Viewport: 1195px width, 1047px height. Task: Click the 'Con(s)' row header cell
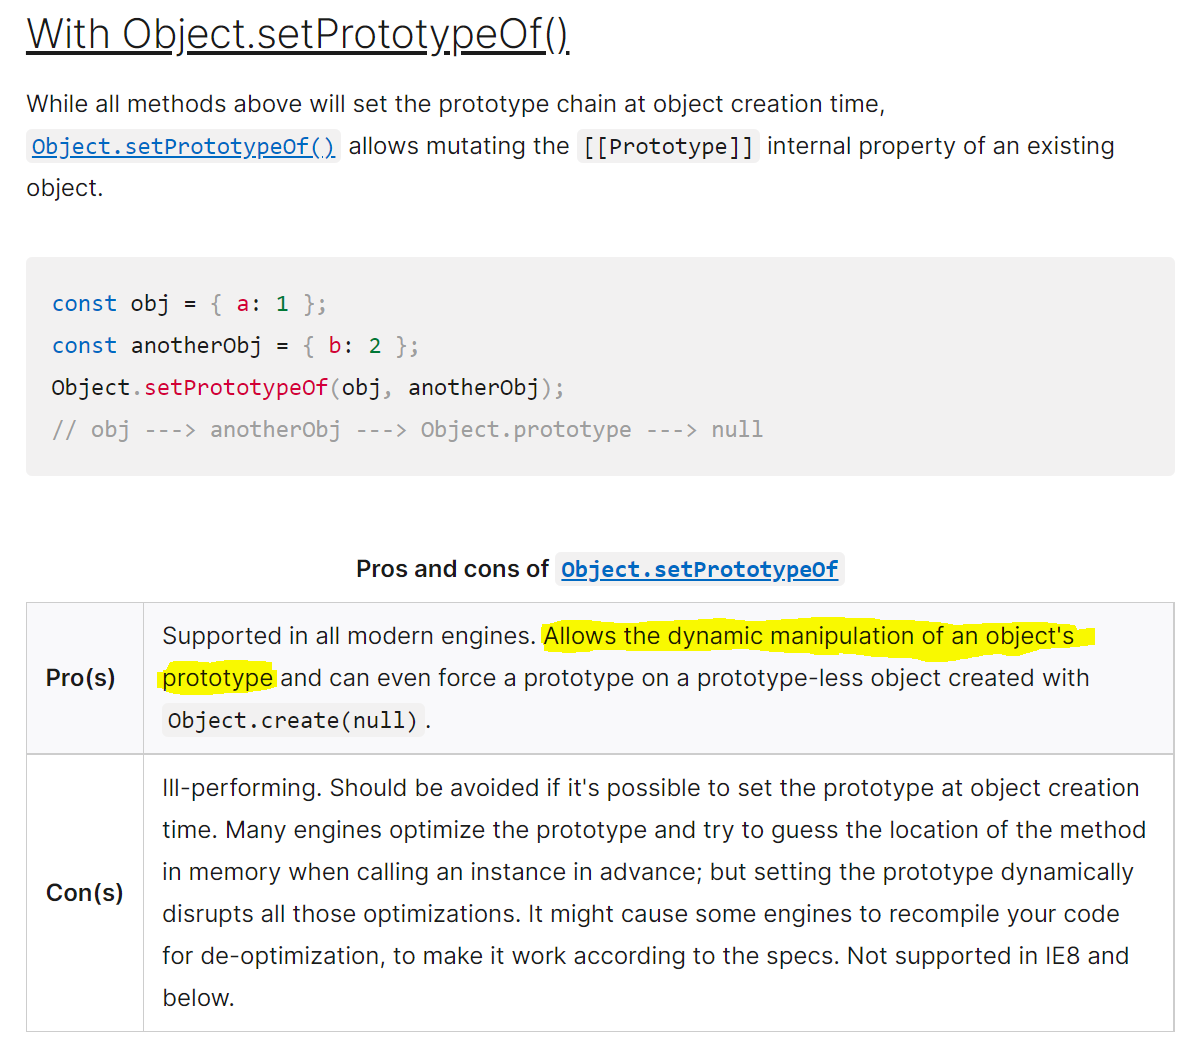pos(85,893)
